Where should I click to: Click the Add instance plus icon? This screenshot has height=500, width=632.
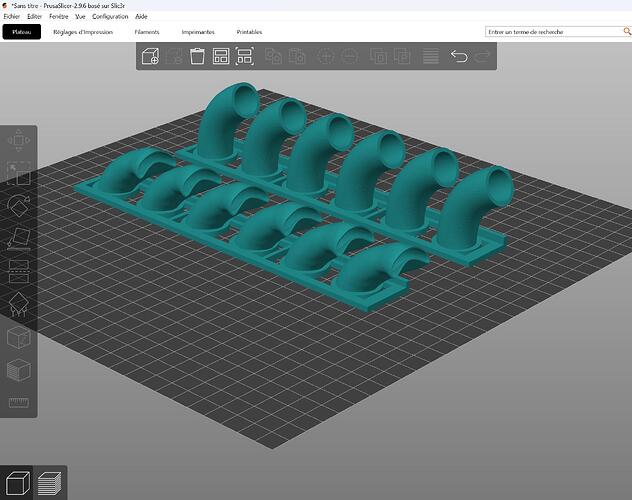(326, 56)
